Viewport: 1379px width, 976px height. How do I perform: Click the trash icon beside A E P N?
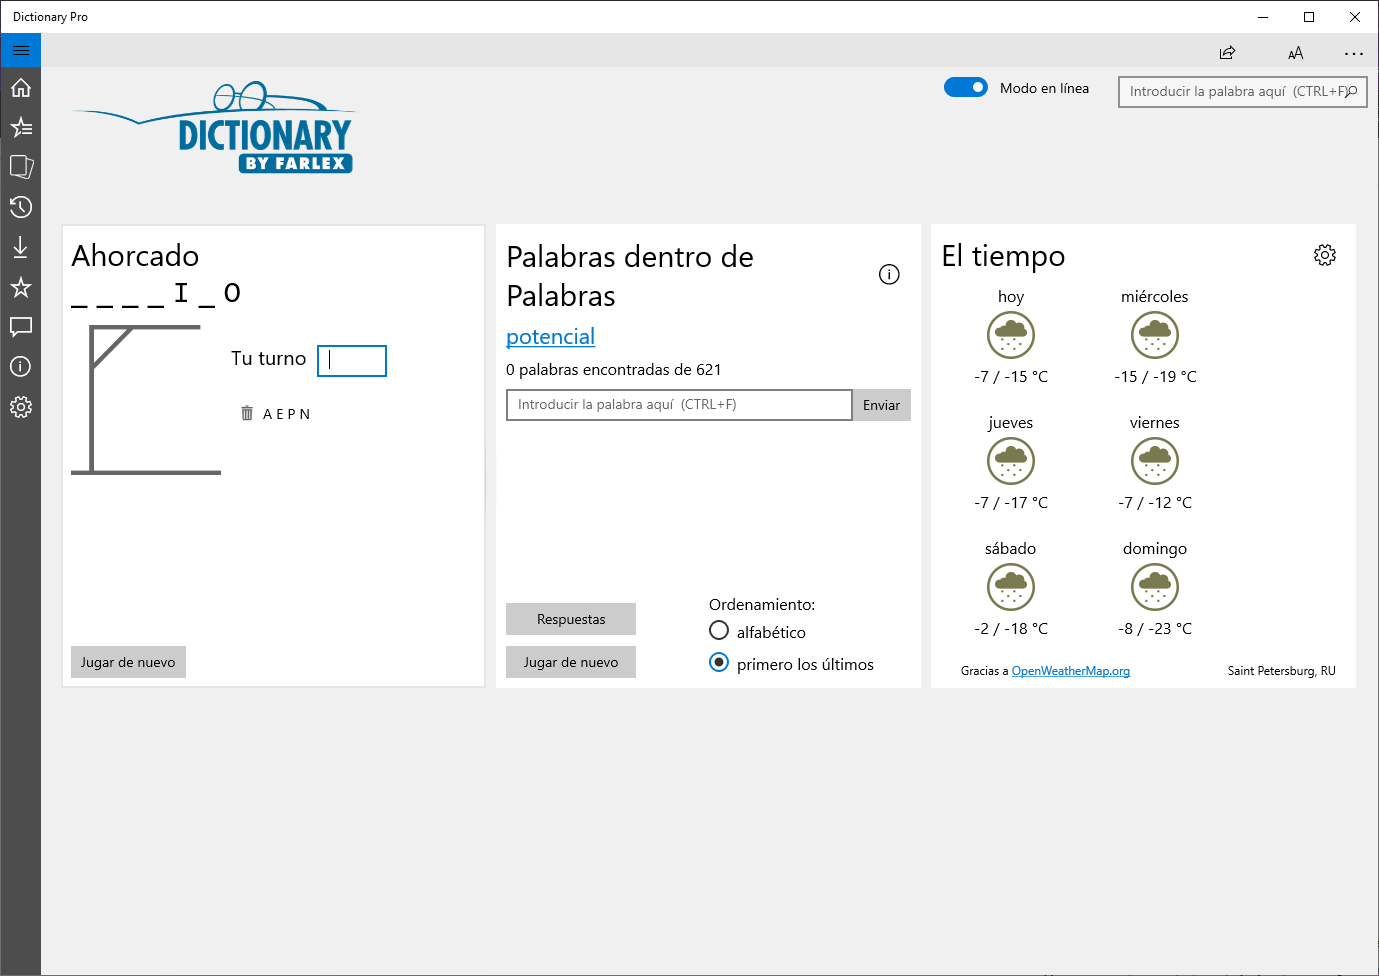pos(247,413)
